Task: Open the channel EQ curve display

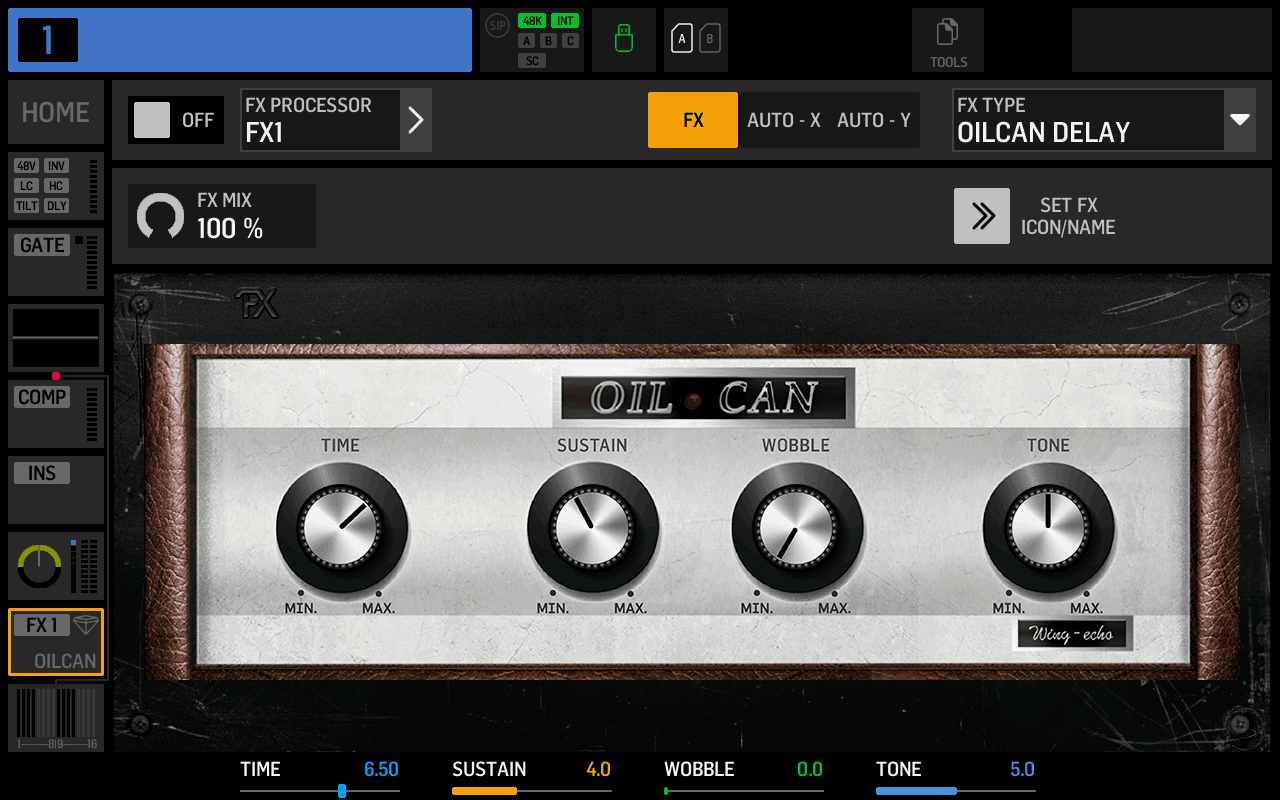Action: coord(55,338)
